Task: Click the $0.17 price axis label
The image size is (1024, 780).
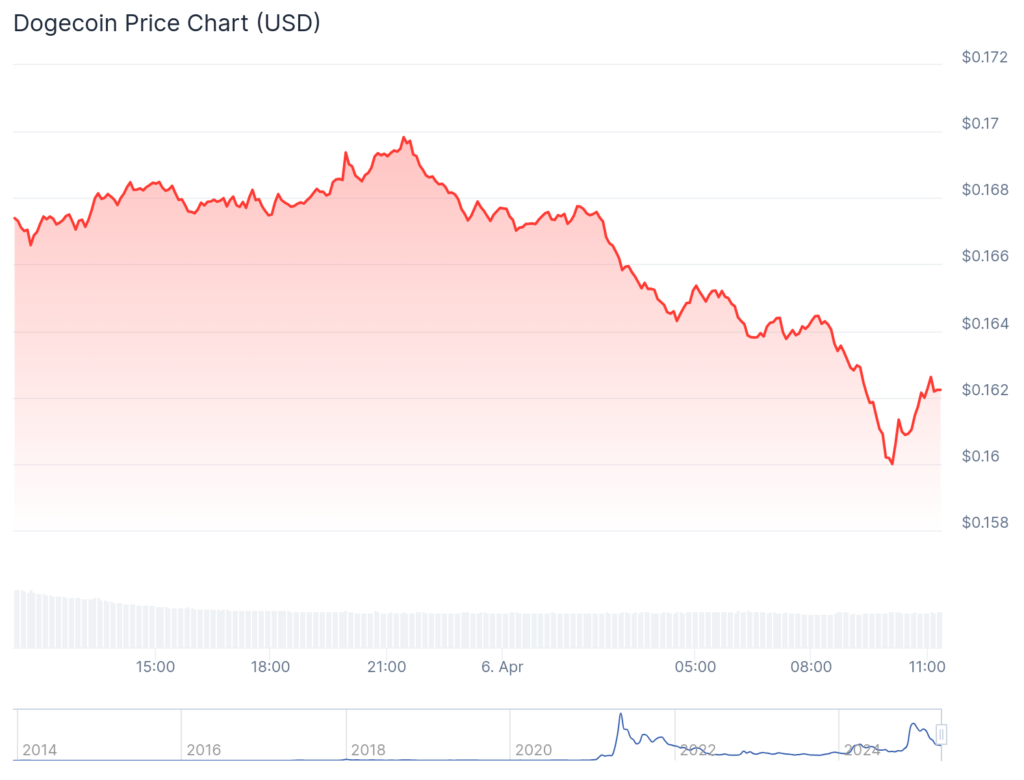Action: (981, 124)
